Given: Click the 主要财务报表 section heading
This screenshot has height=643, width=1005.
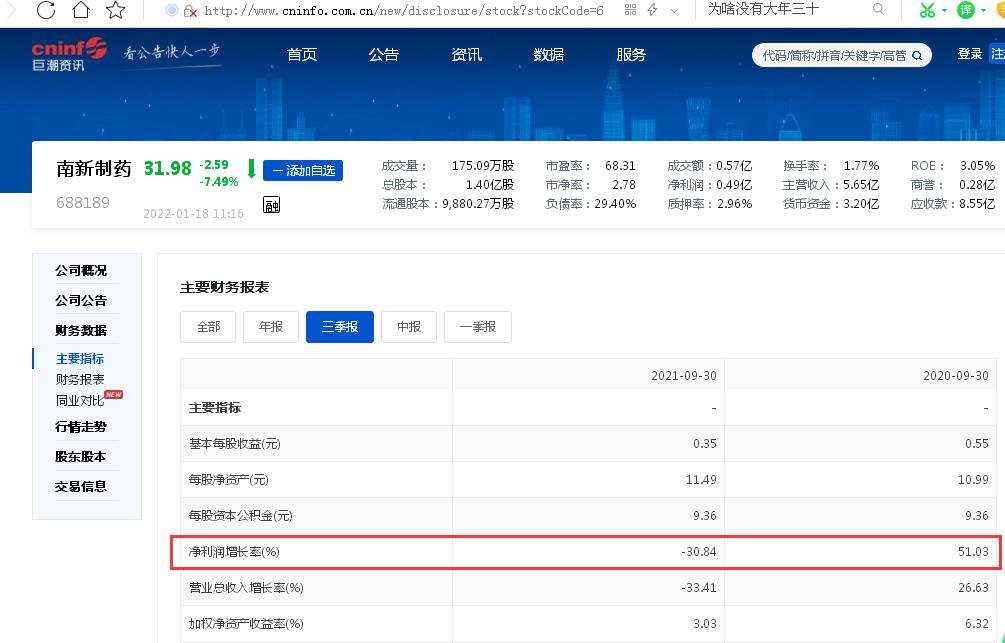Looking at the screenshot, I should (224, 287).
